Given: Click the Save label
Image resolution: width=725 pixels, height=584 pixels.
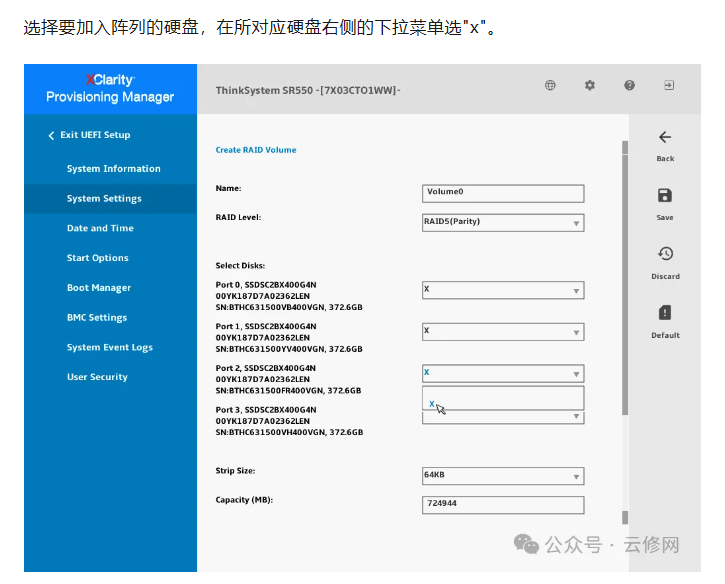Looking at the screenshot, I should (665, 217).
